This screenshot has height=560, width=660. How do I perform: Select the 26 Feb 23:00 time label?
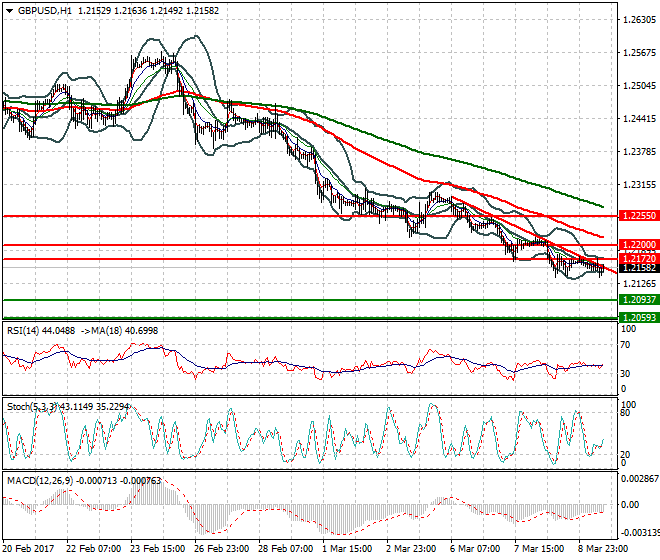(x=221, y=549)
